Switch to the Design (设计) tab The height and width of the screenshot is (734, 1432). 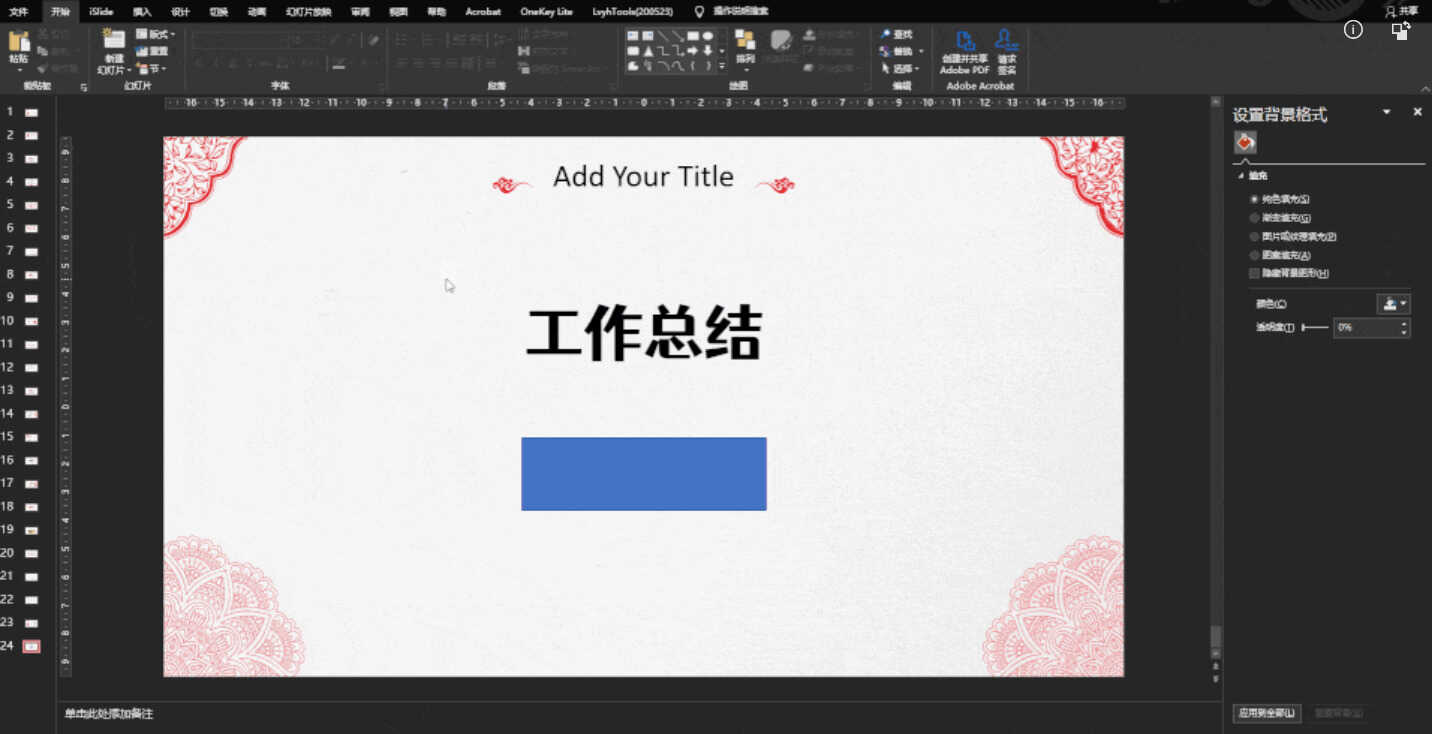point(180,11)
